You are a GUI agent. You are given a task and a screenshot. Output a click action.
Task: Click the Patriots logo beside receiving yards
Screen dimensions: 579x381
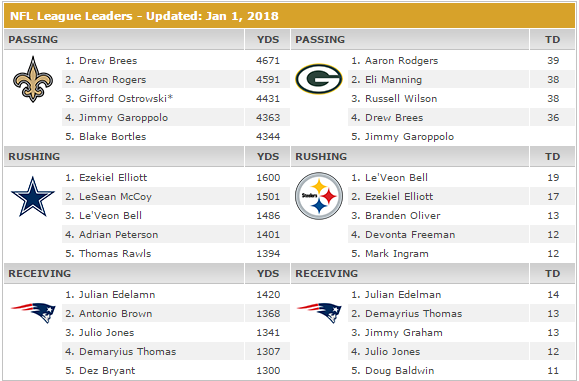tap(33, 312)
